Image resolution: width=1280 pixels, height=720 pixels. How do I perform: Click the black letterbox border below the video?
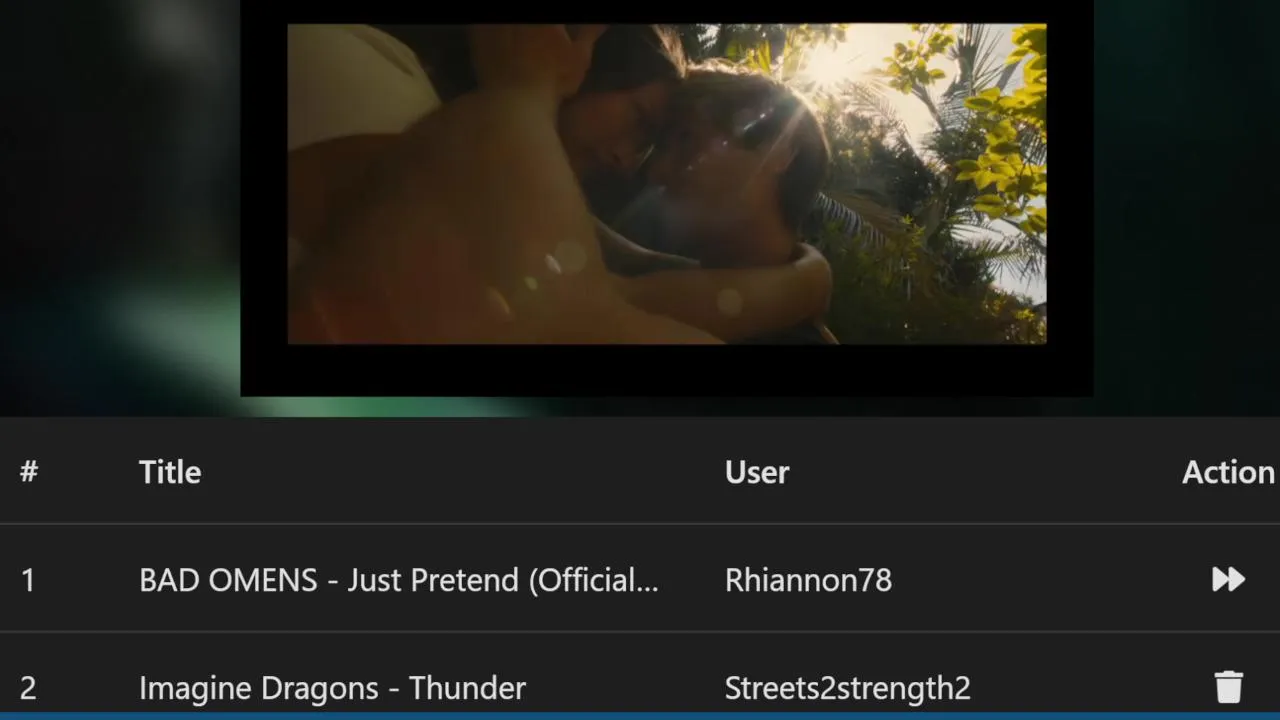point(666,370)
